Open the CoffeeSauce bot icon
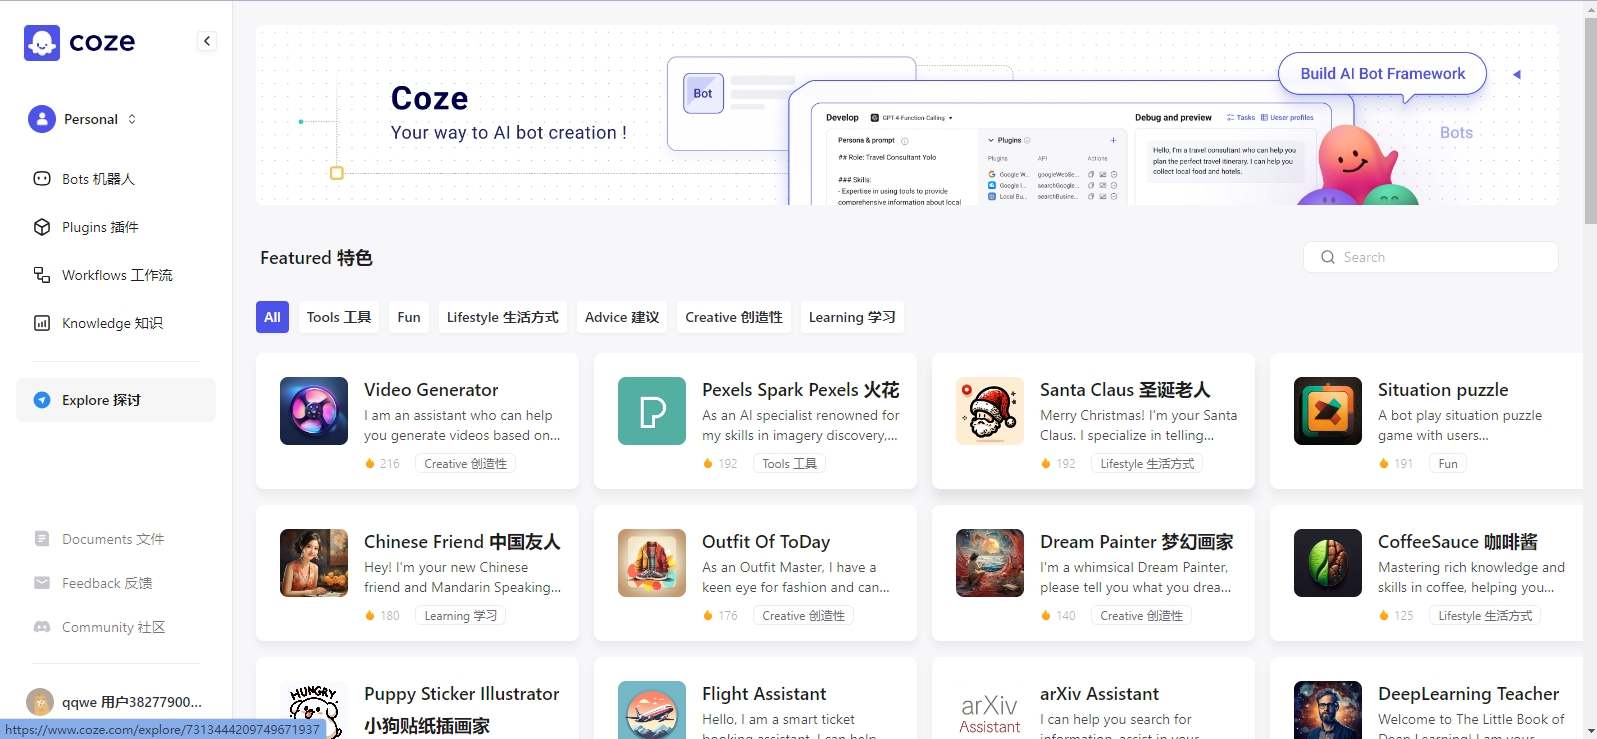1597x739 pixels. tap(1328, 563)
